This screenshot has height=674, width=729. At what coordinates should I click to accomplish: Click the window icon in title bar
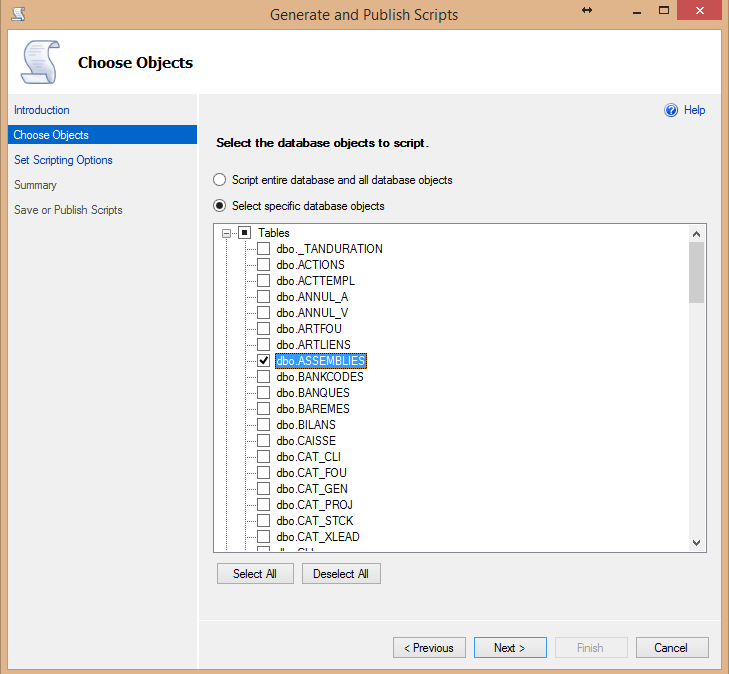pyautogui.click(x=18, y=14)
